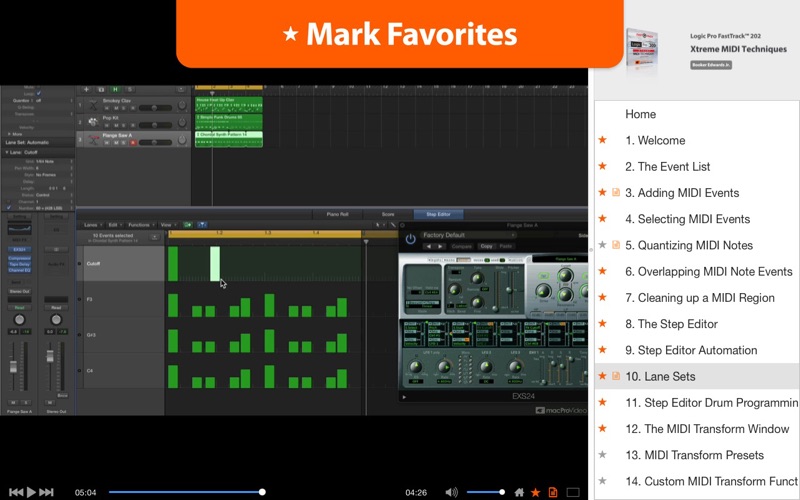Open notes from player bar document icon

[x=553, y=492]
